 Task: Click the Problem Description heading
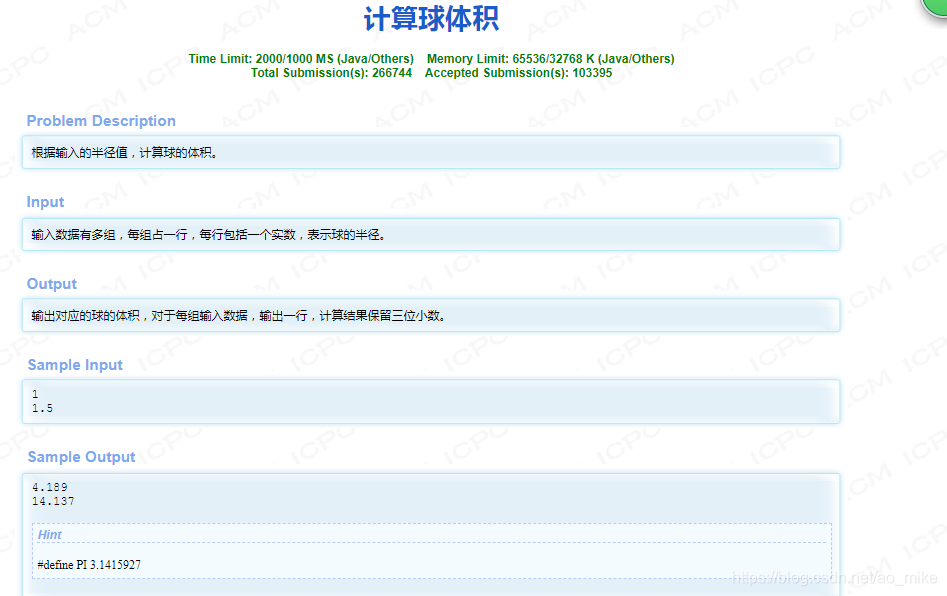tap(101, 121)
